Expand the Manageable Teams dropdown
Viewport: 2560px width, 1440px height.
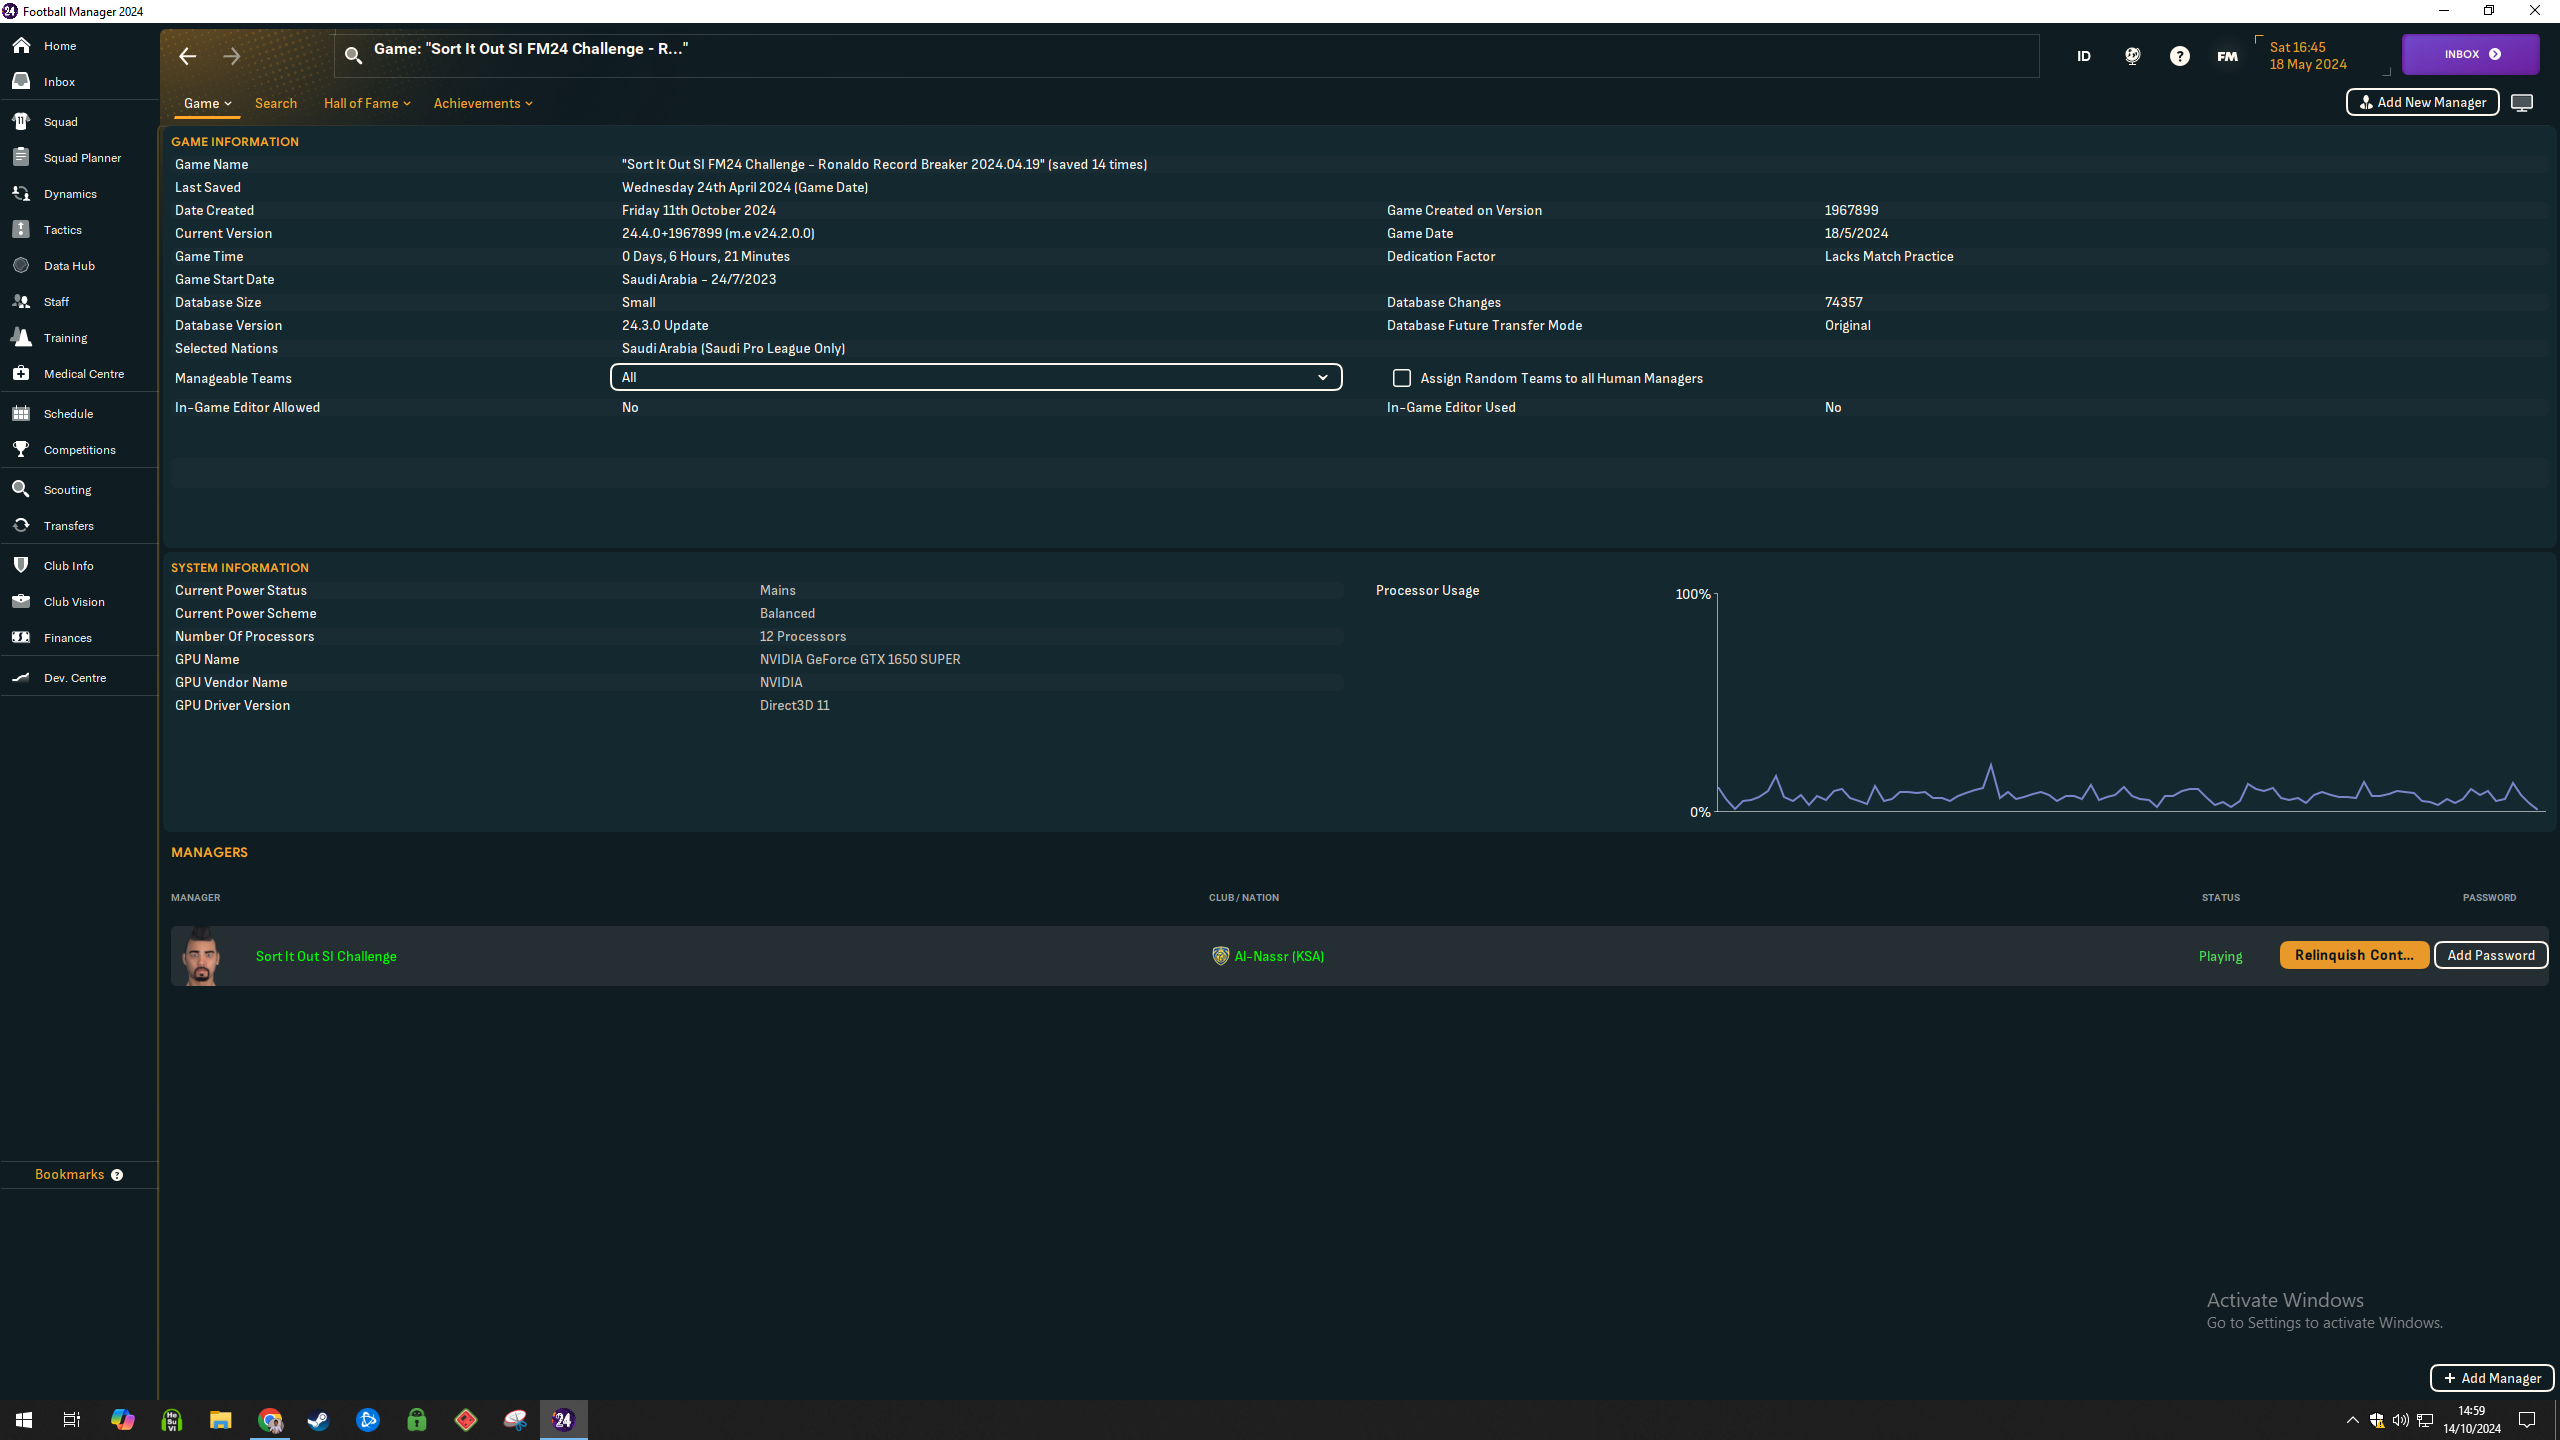pos(976,377)
